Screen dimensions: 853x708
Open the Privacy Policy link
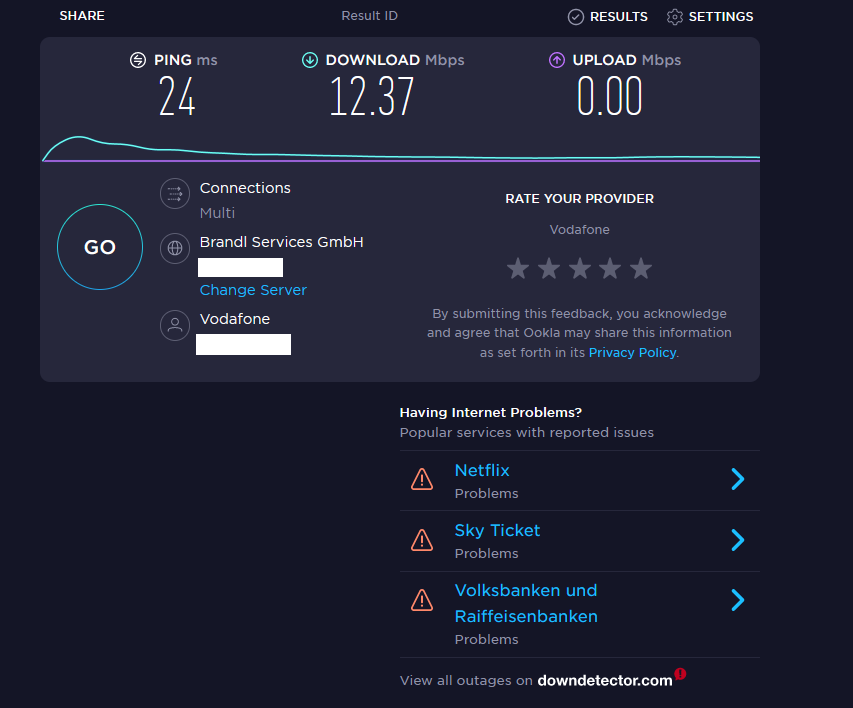click(632, 353)
